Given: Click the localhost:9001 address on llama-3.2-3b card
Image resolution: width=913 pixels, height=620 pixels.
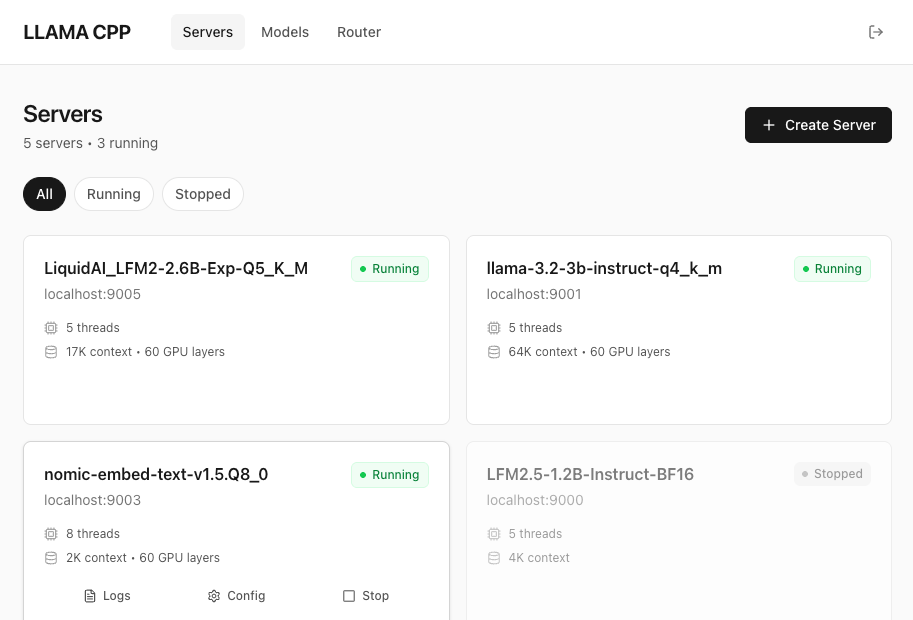Looking at the screenshot, I should pos(535,293).
